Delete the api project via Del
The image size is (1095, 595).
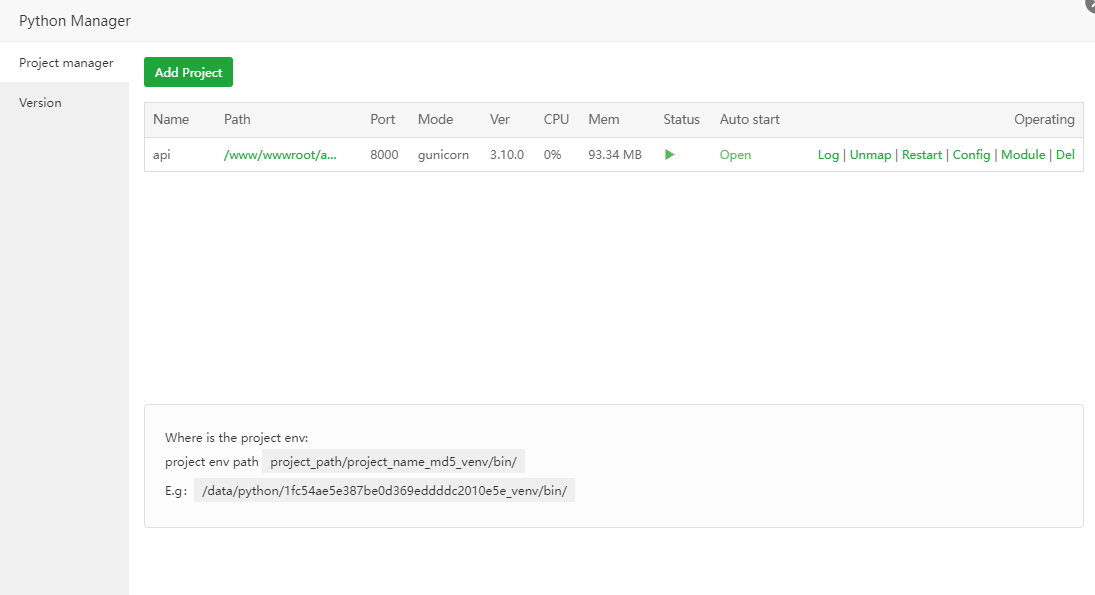tap(1065, 155)
